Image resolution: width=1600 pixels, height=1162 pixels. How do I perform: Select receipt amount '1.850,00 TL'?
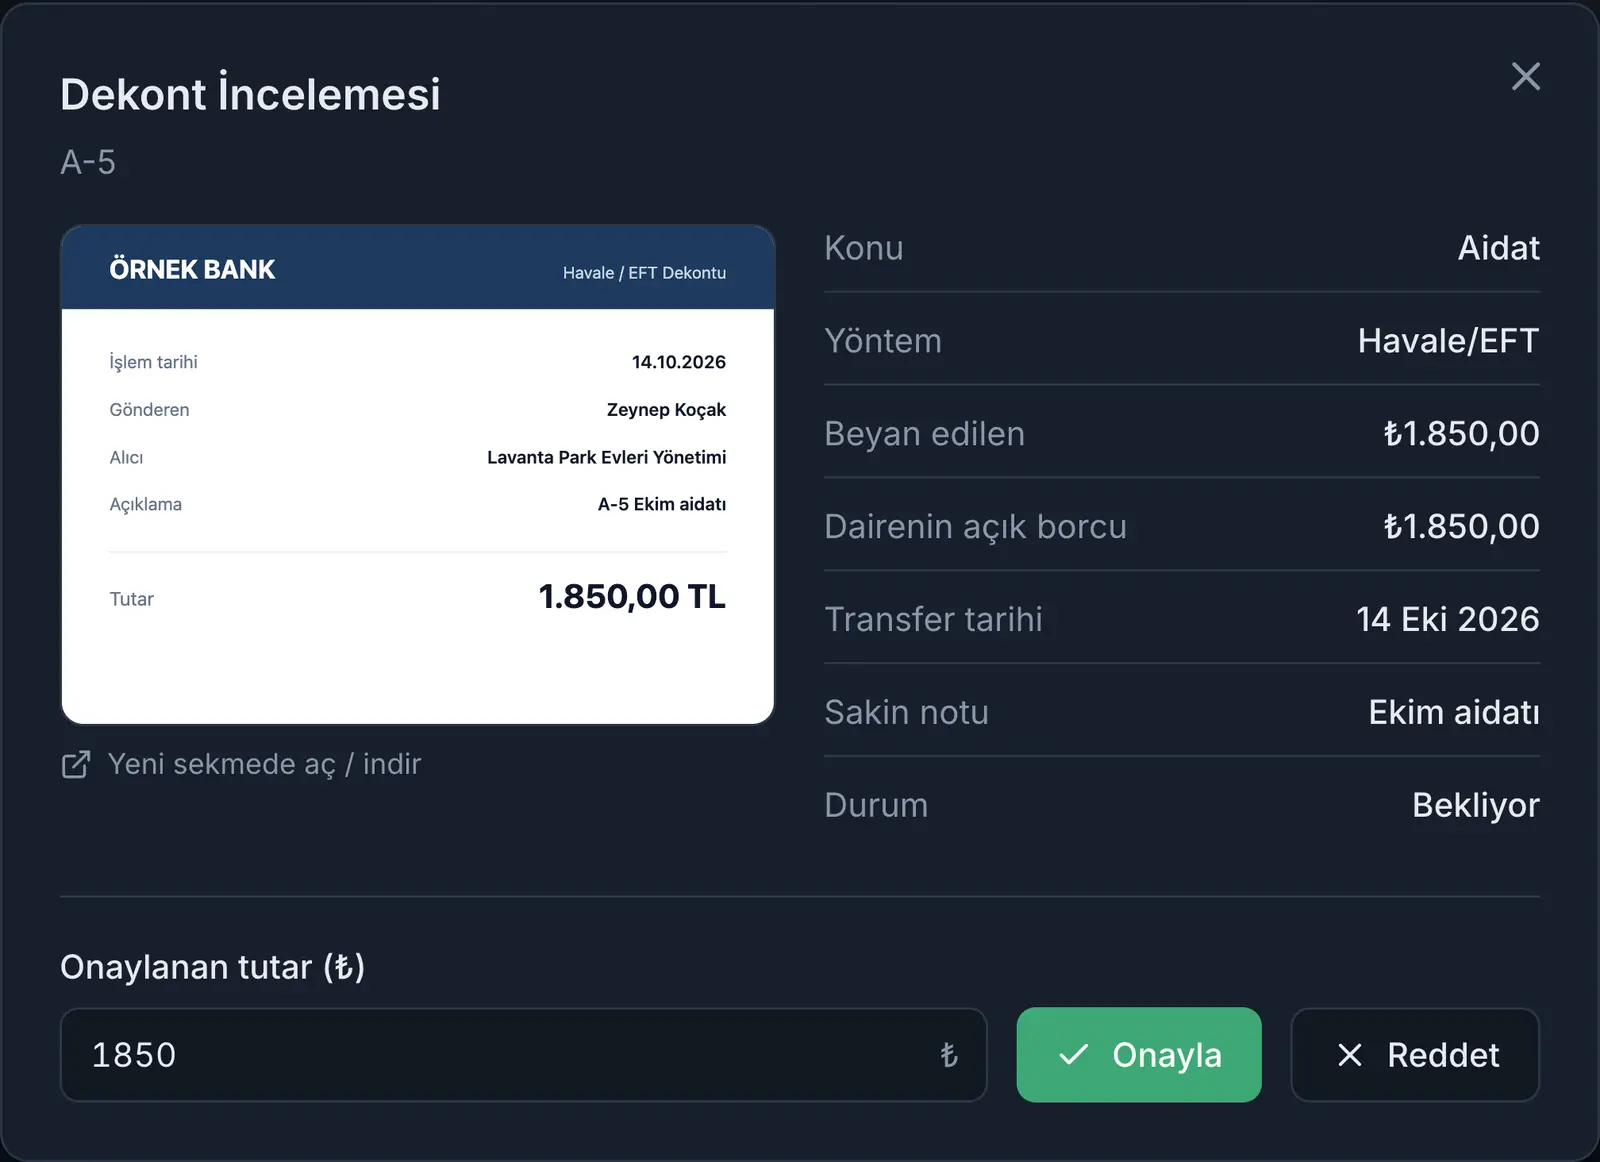pyautogui.click(x=632, y=597)
